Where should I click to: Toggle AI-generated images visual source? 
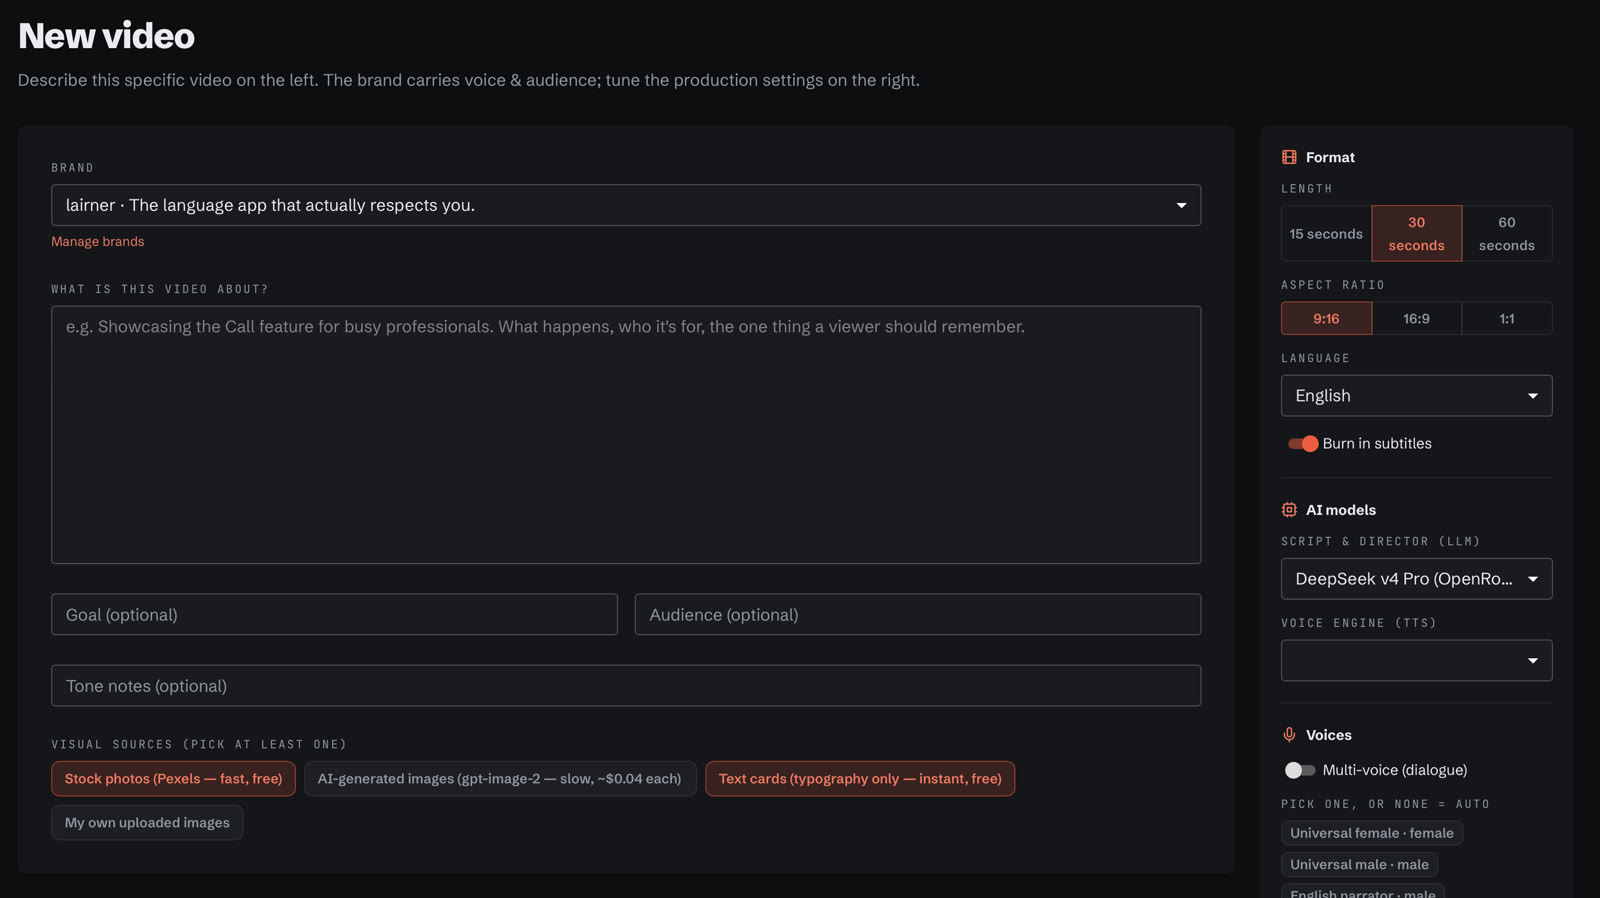click(x=499, y=779)
